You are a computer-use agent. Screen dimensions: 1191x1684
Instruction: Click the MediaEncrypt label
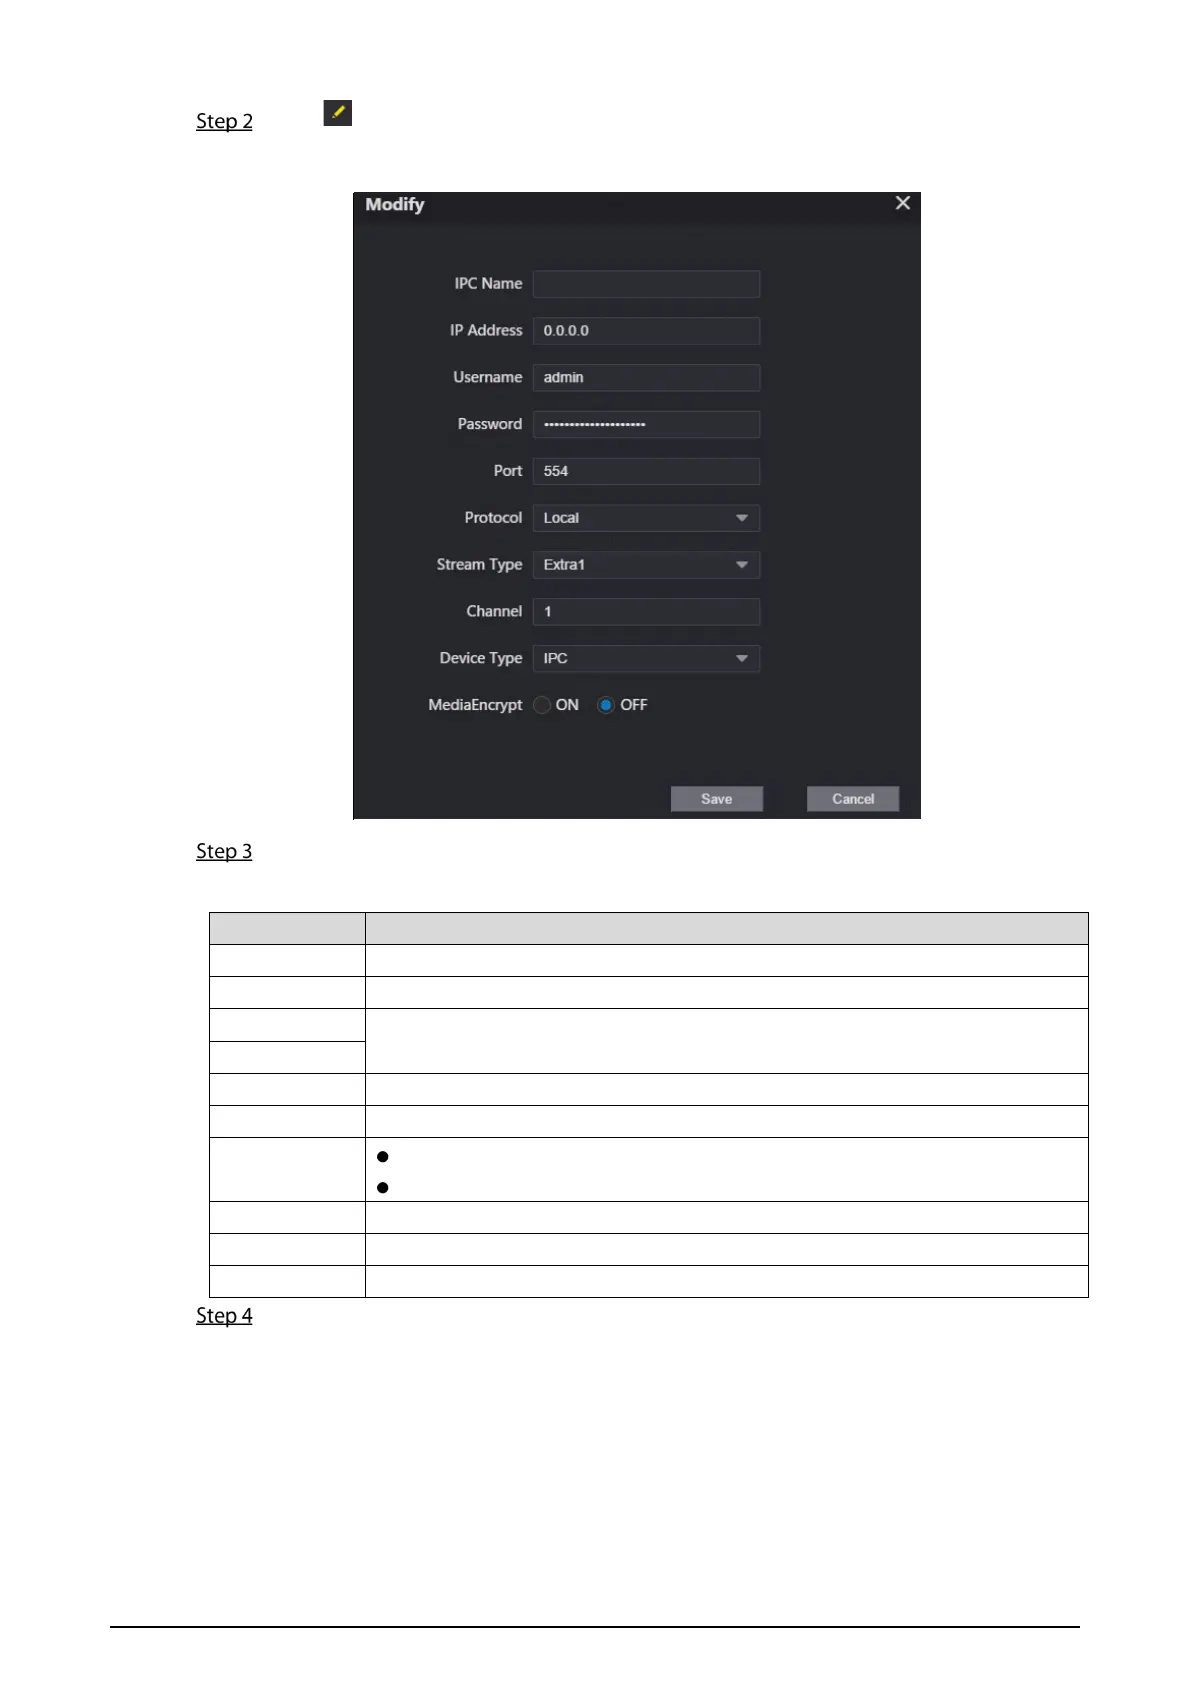pyautogui.click(x=475, y=705)
